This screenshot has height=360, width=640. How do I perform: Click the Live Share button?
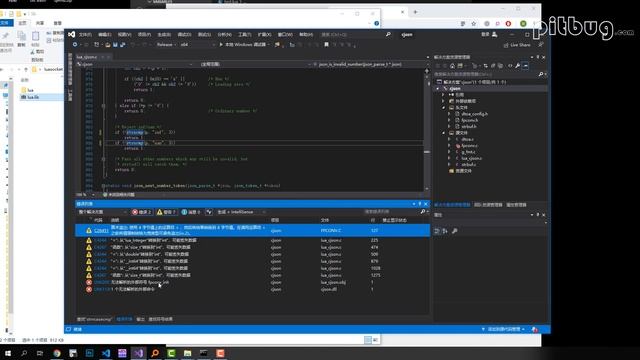click(x=517, y=45)
